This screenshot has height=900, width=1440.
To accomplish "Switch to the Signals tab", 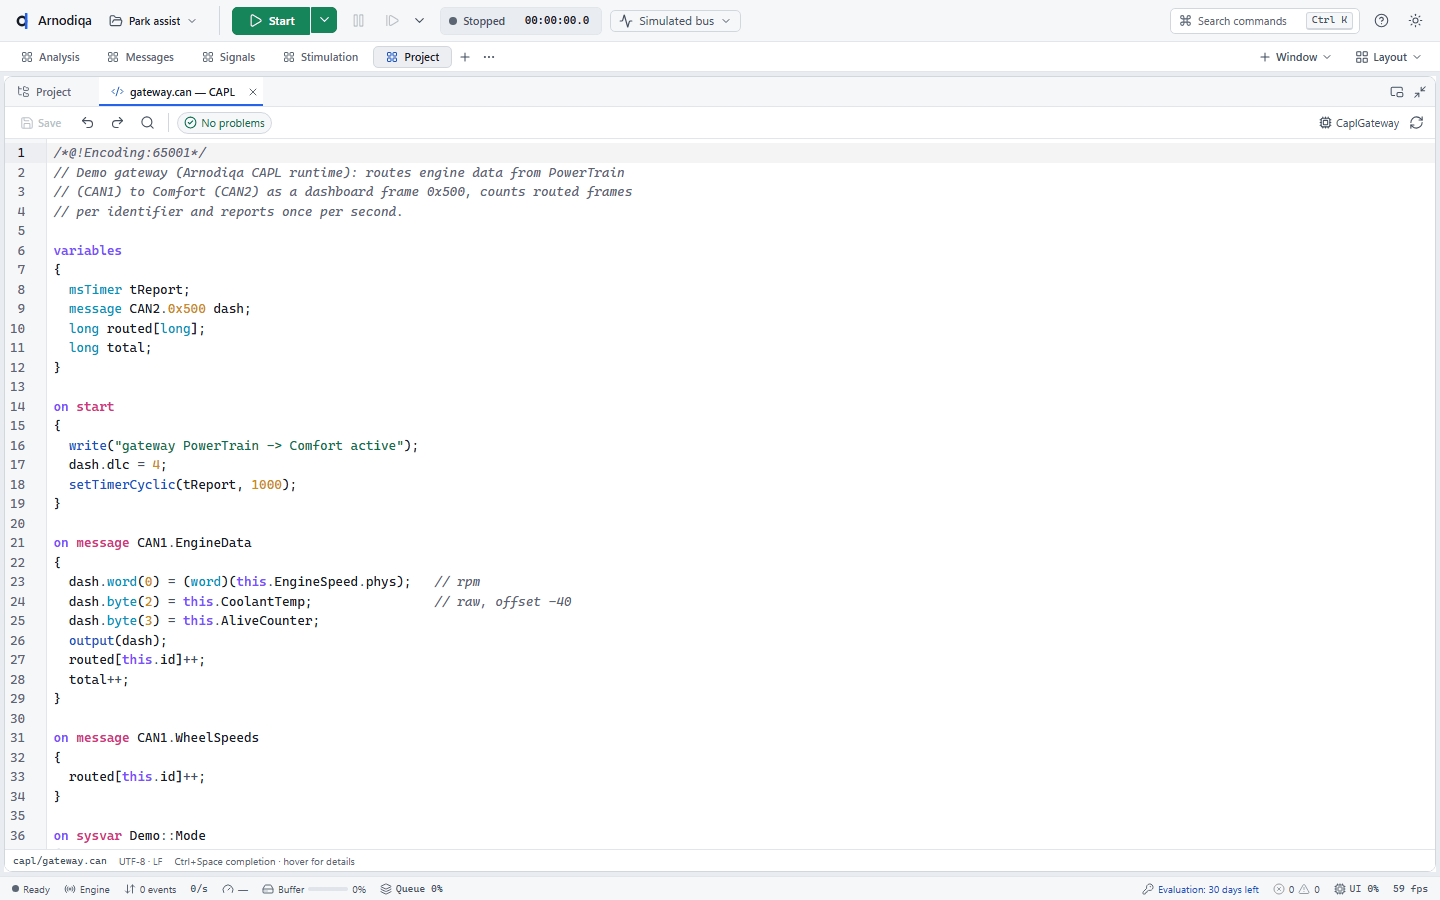I will (229, 57).
